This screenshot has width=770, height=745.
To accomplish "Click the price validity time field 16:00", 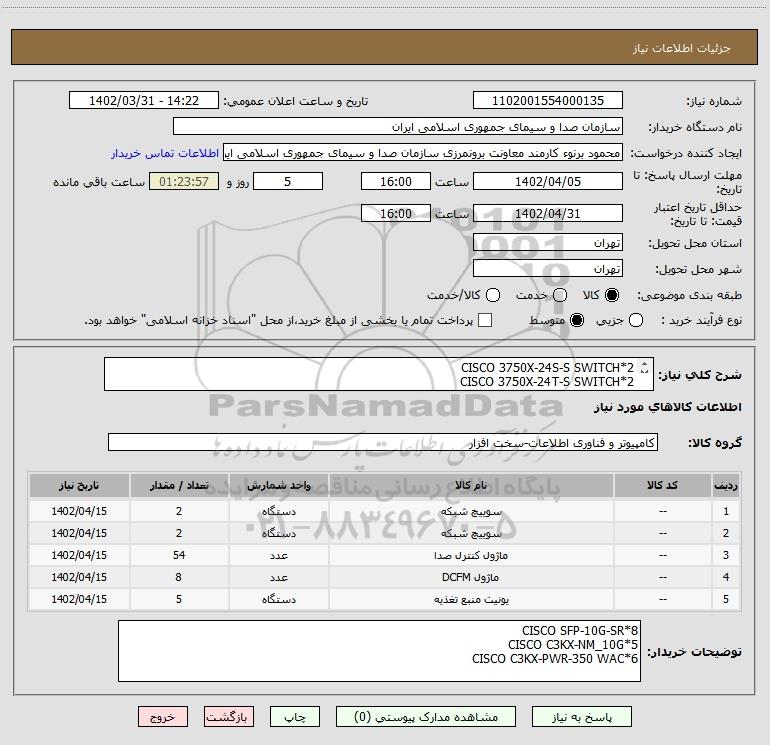I will (x=396, y=213).
